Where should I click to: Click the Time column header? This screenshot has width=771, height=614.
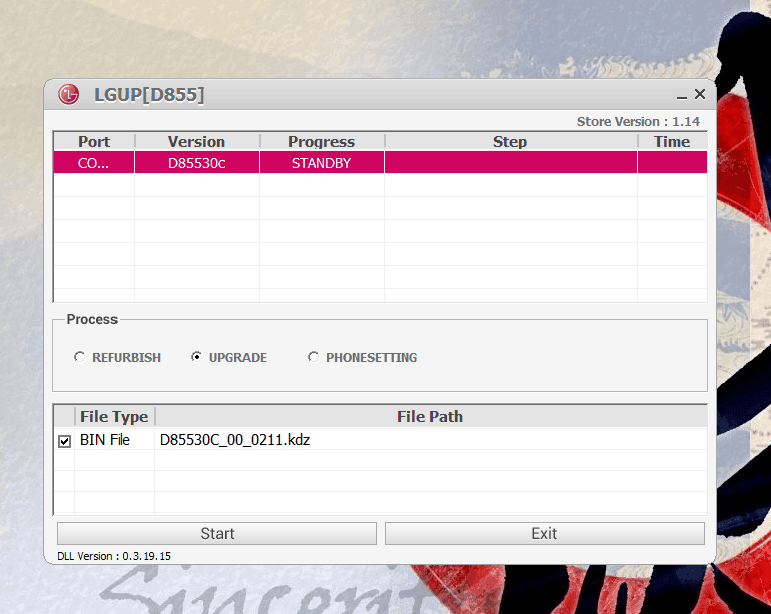[672, 141]
